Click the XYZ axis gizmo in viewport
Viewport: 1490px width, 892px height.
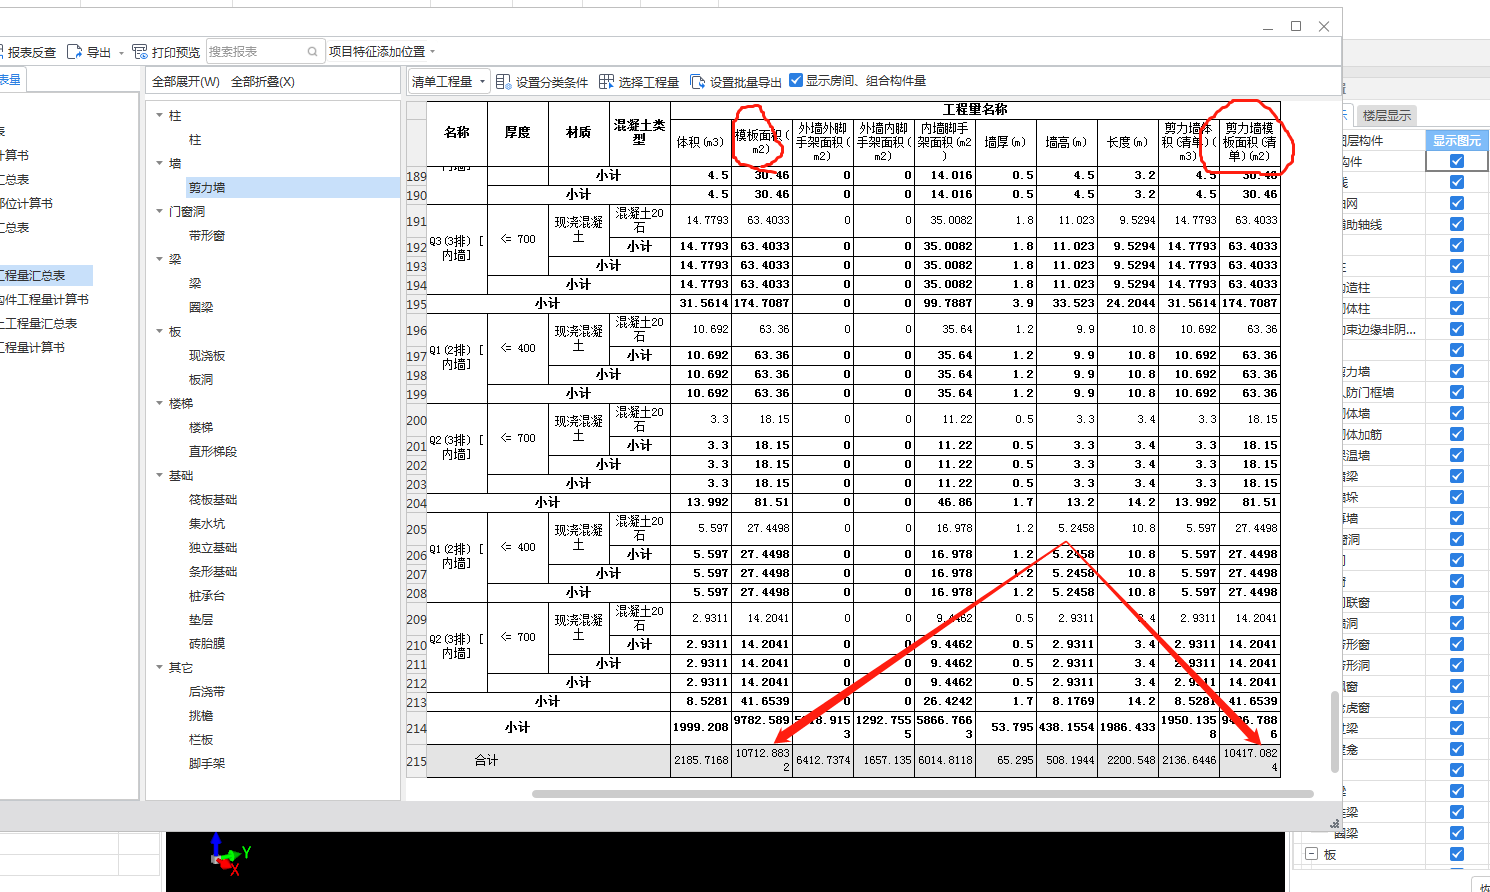230,855
